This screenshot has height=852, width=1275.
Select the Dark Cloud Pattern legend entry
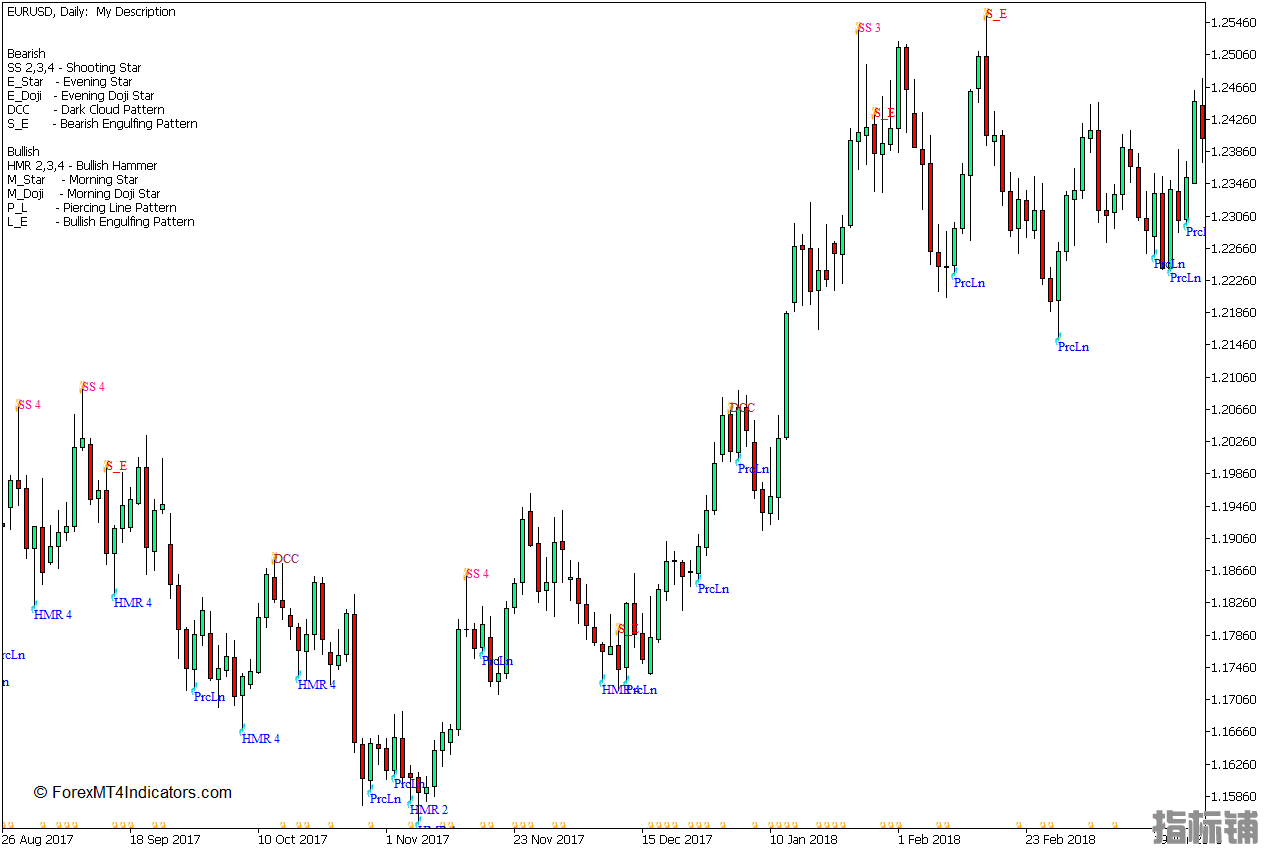coord(86,110)
